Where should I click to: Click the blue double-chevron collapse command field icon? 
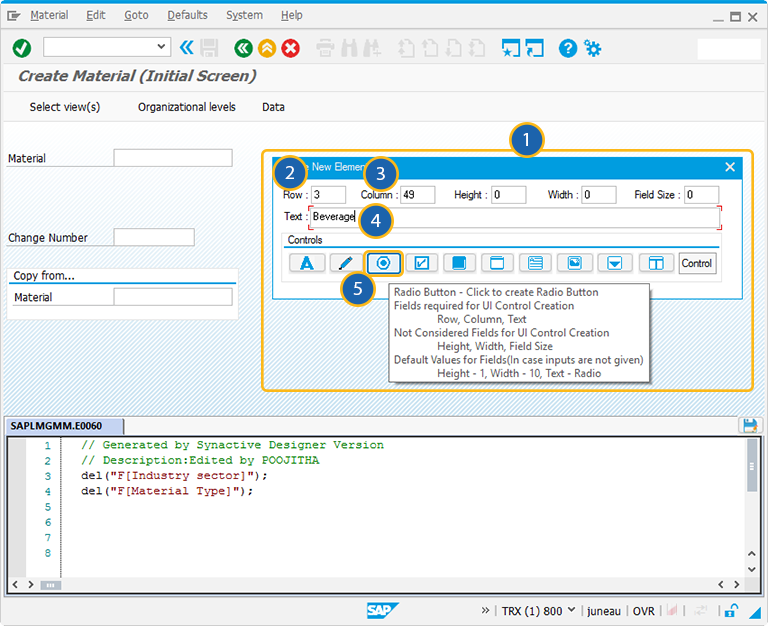[186, 48]
